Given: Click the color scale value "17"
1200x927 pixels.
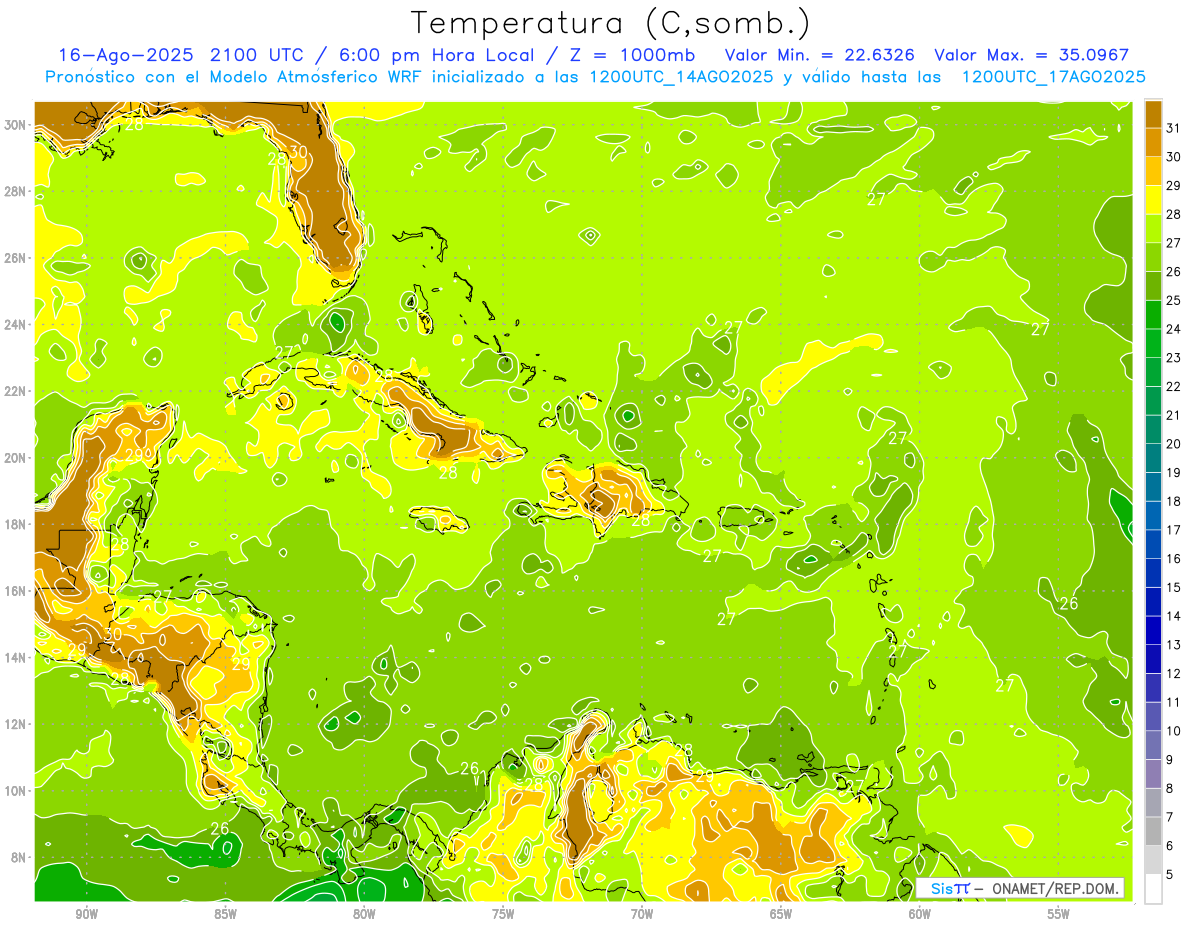Looking at the screenshot, I should (1174, 530).
